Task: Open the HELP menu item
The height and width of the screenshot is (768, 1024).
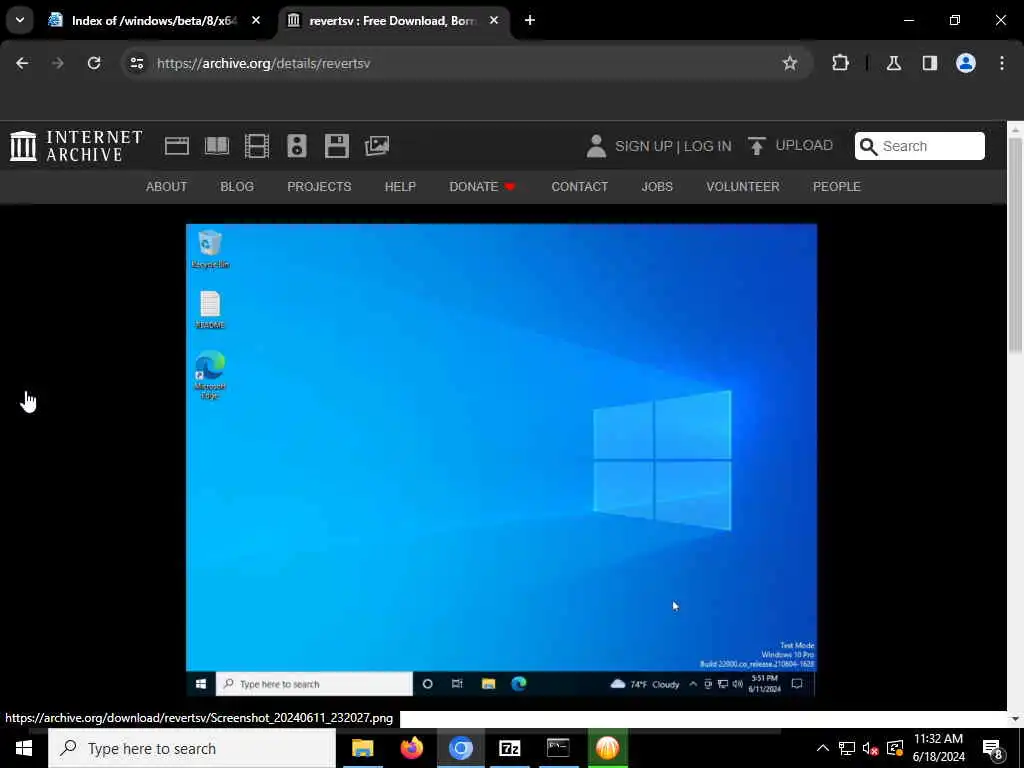Action: [x=400, y=187]
